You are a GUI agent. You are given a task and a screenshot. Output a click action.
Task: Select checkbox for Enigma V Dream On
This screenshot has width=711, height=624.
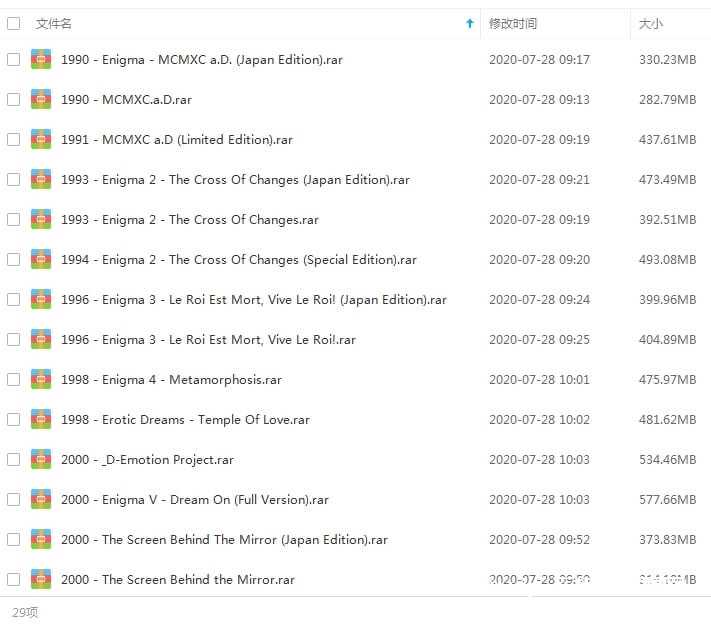pyautogui.click(x=14, y=499)
